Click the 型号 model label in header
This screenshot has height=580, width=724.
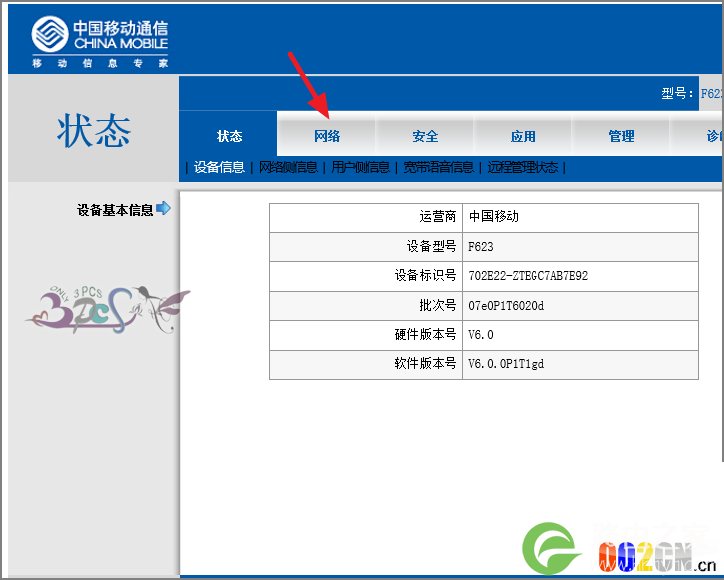tap(677, 93)
